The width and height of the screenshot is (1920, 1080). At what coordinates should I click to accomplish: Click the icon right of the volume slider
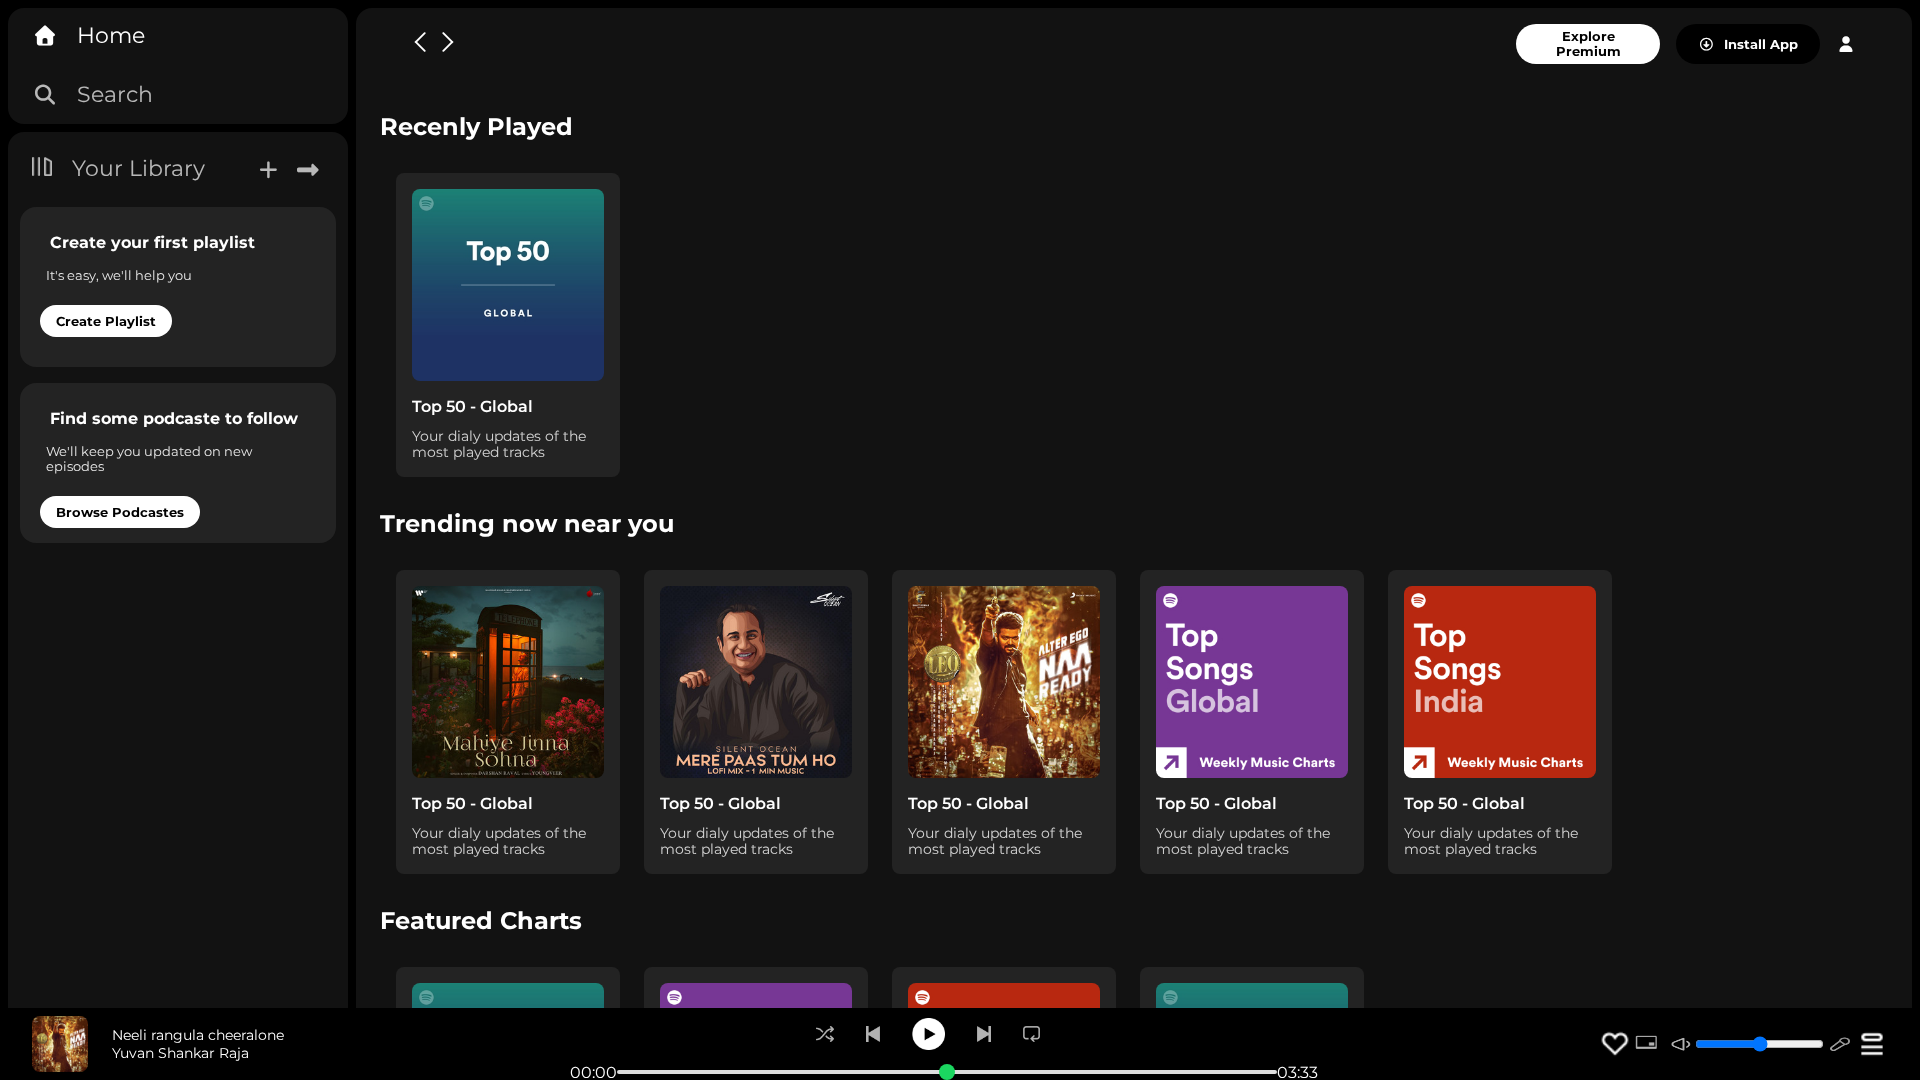point(1840,1044)
